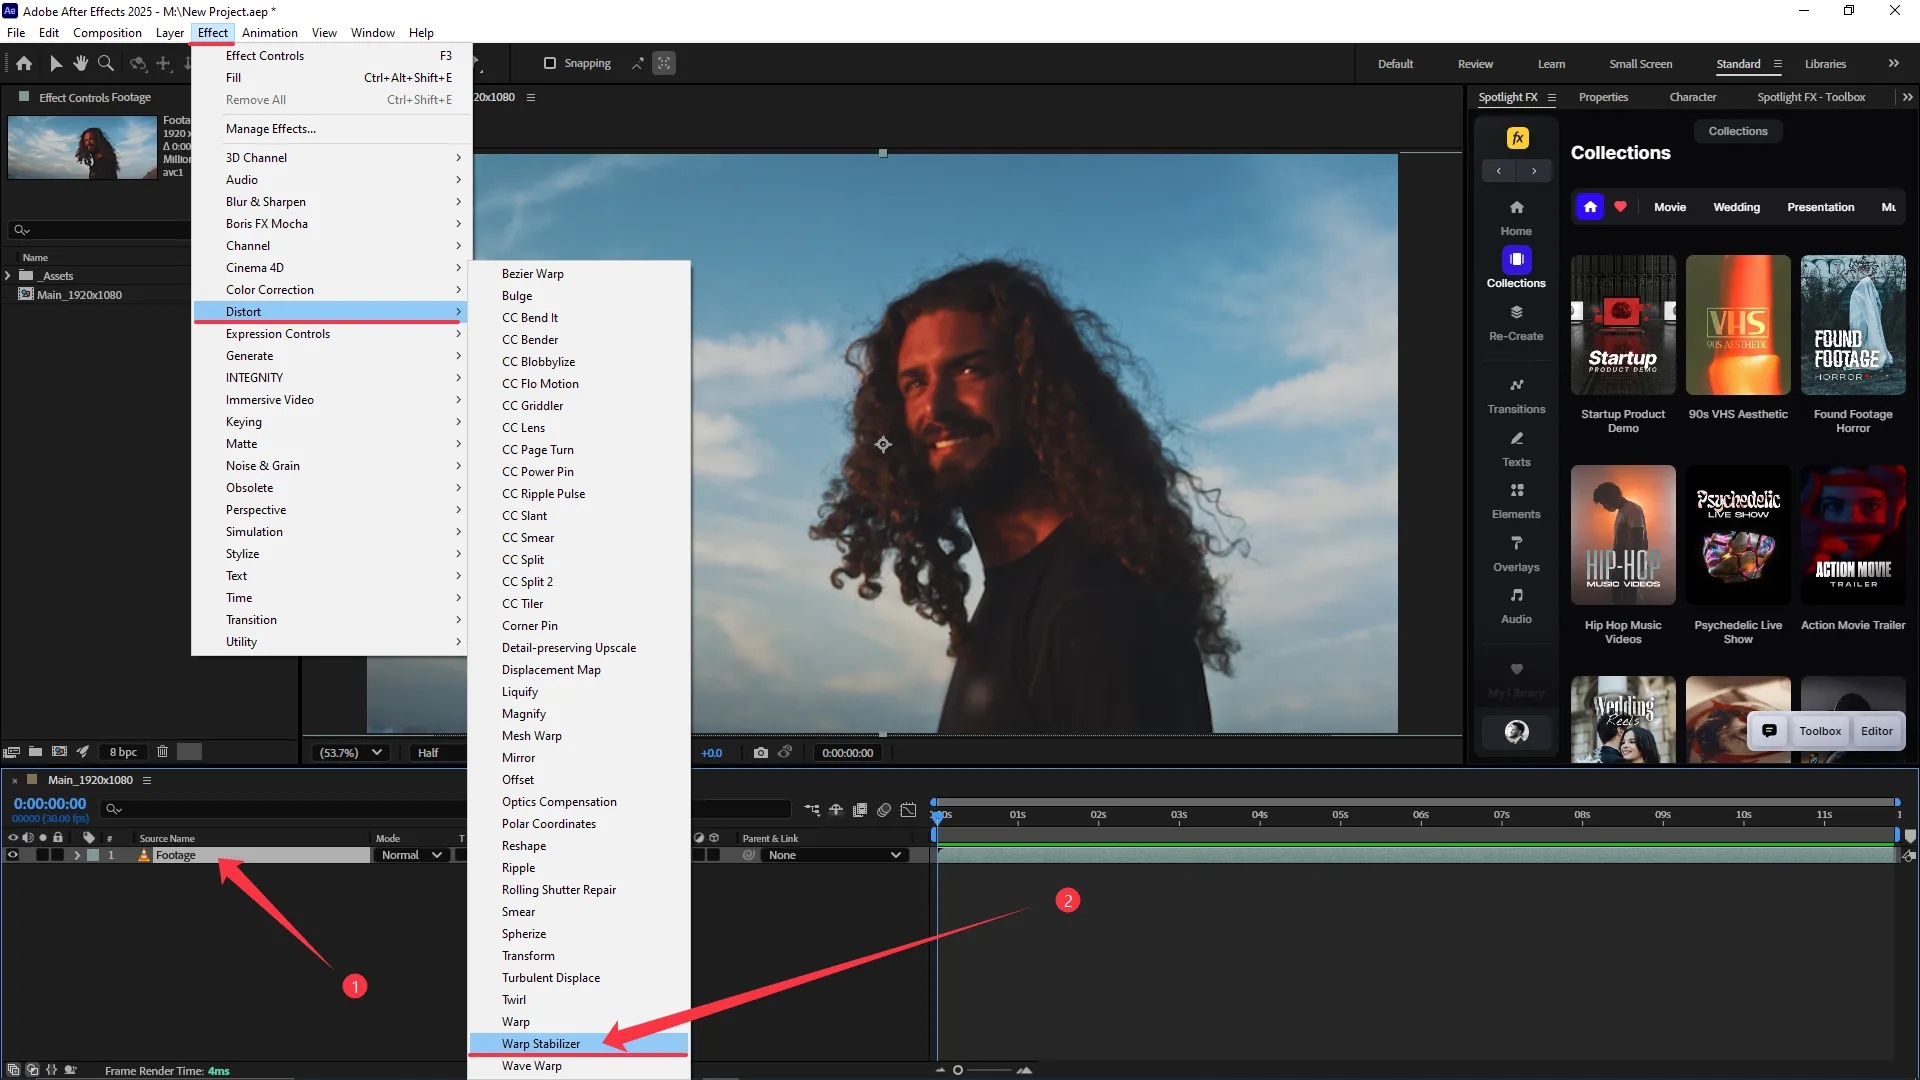
Task: Open the 53.7% magnification dropdown
Action: (x=350, y=753)
